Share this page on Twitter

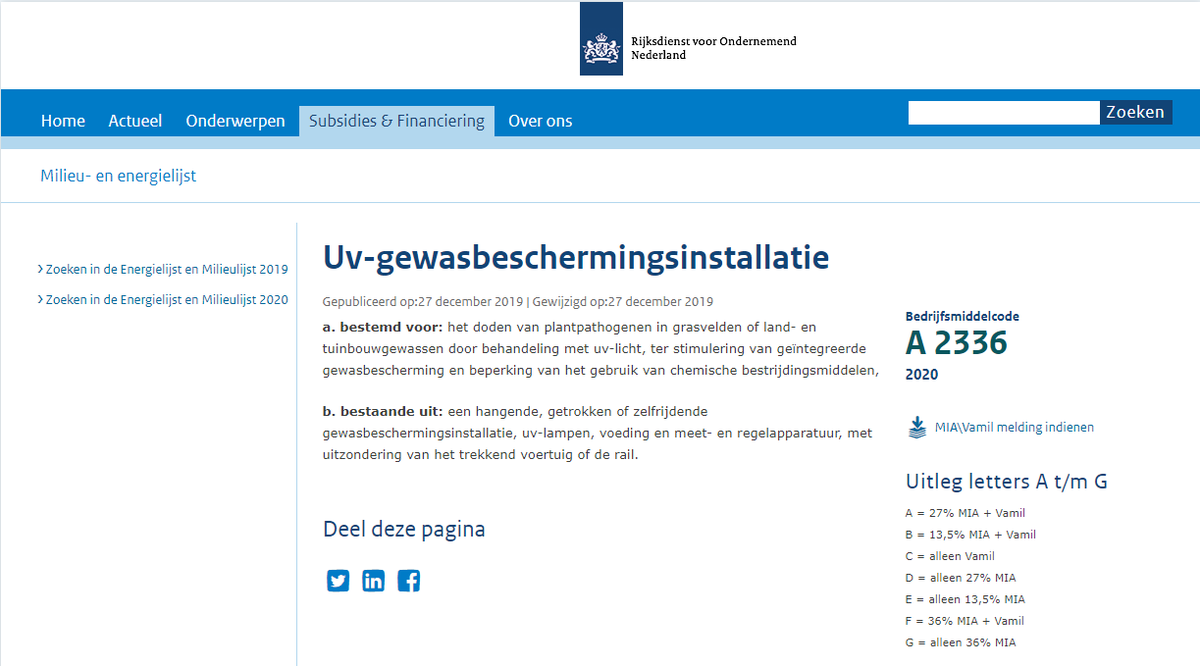pyautogui.click(x=338, y=580)
